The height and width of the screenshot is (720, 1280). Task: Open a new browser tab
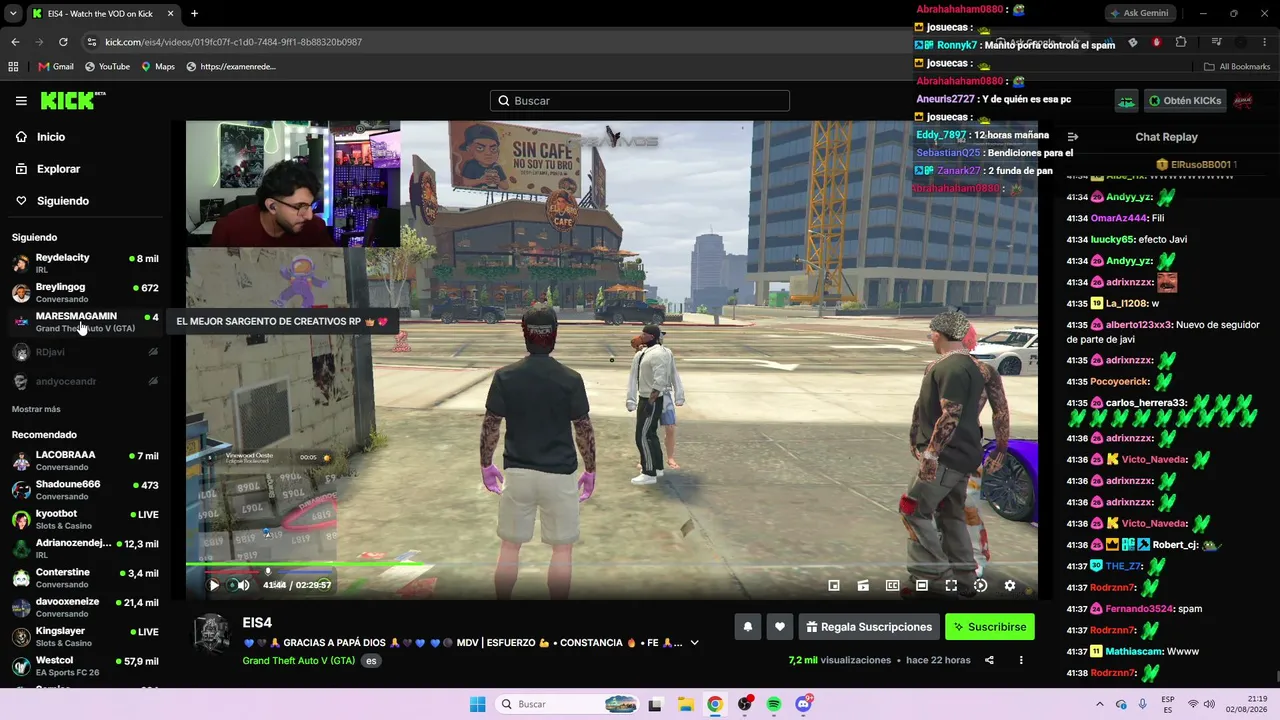point(194,14)
